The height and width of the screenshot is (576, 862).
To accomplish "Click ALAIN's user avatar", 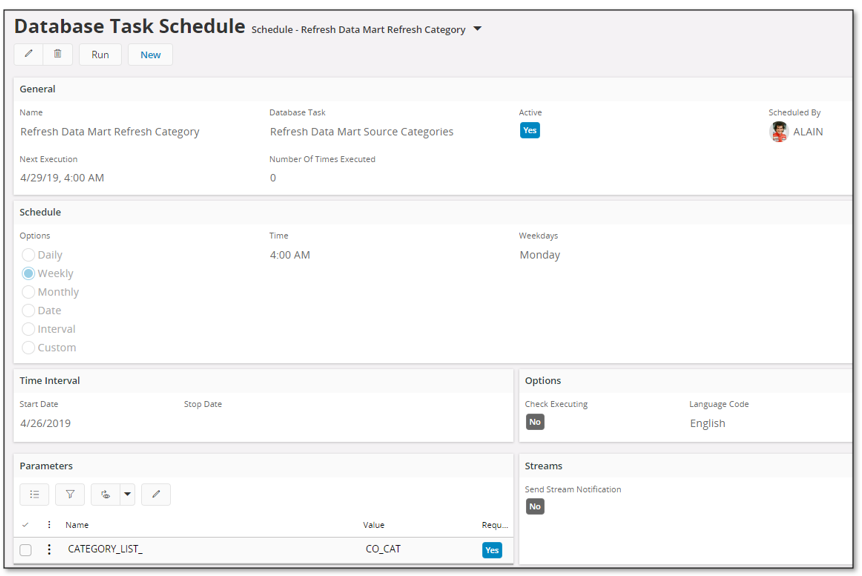I will click(778, 132).
